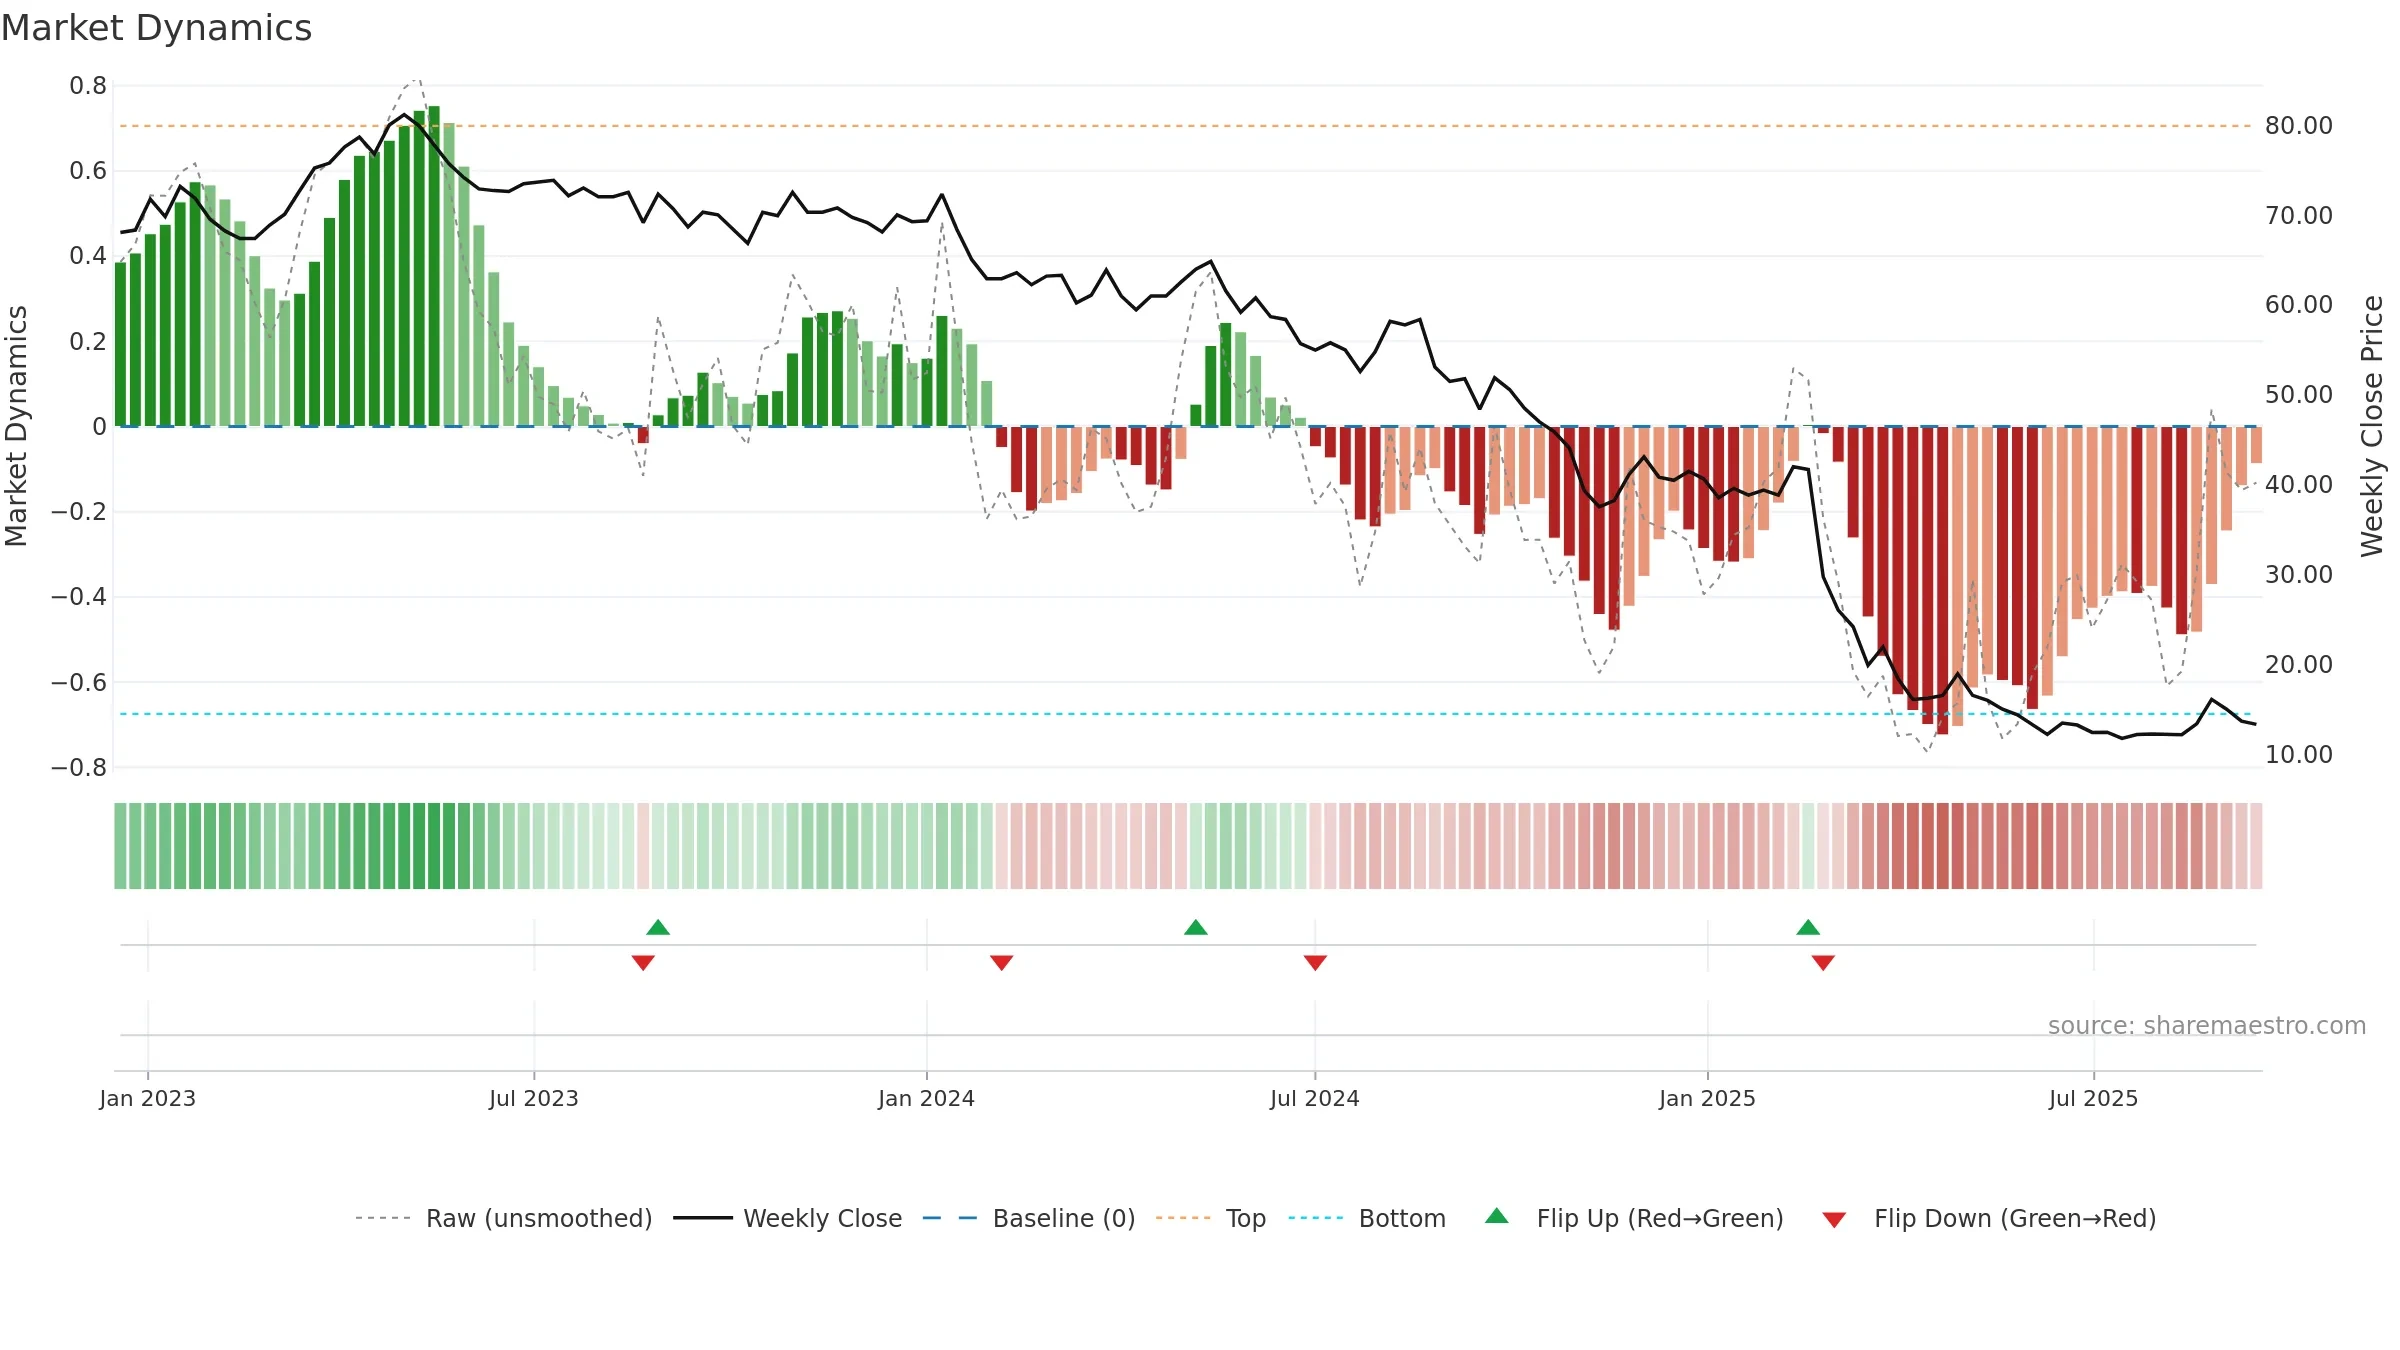This screenshot has width=2400, height=1350.
Task: Click the red flip-down marker after Jan 2024
Action: pyautogui.click(x=1002, y=962)
